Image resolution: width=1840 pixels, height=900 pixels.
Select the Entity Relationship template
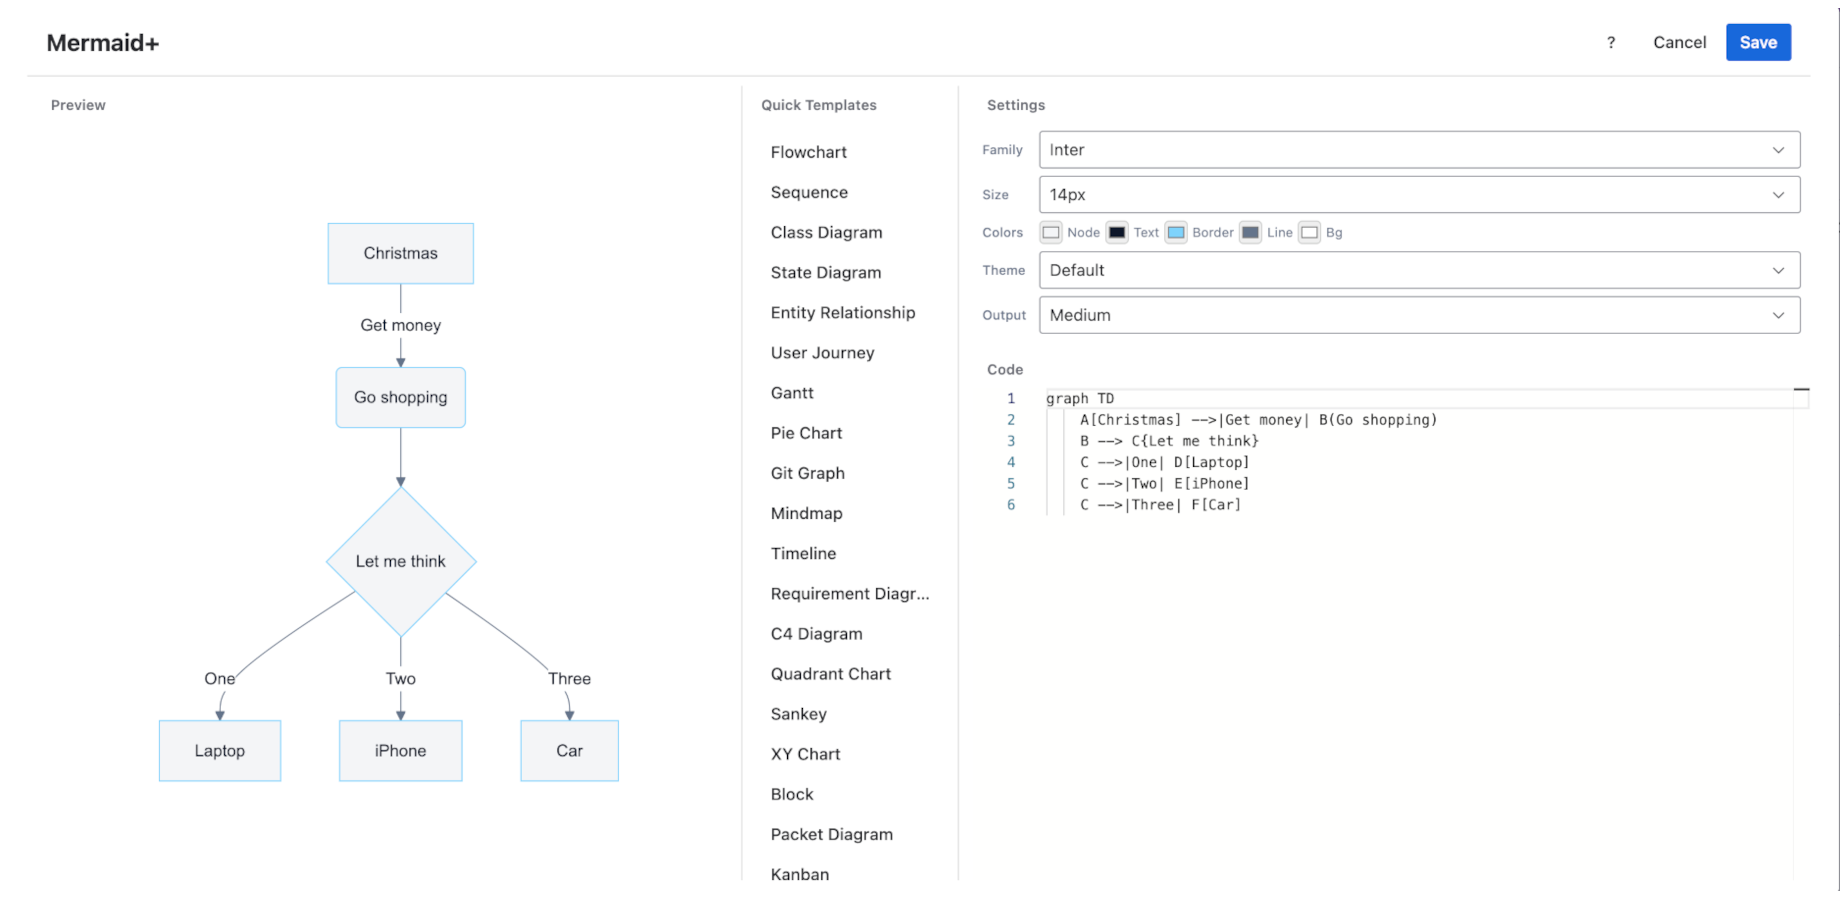[843, 312]
